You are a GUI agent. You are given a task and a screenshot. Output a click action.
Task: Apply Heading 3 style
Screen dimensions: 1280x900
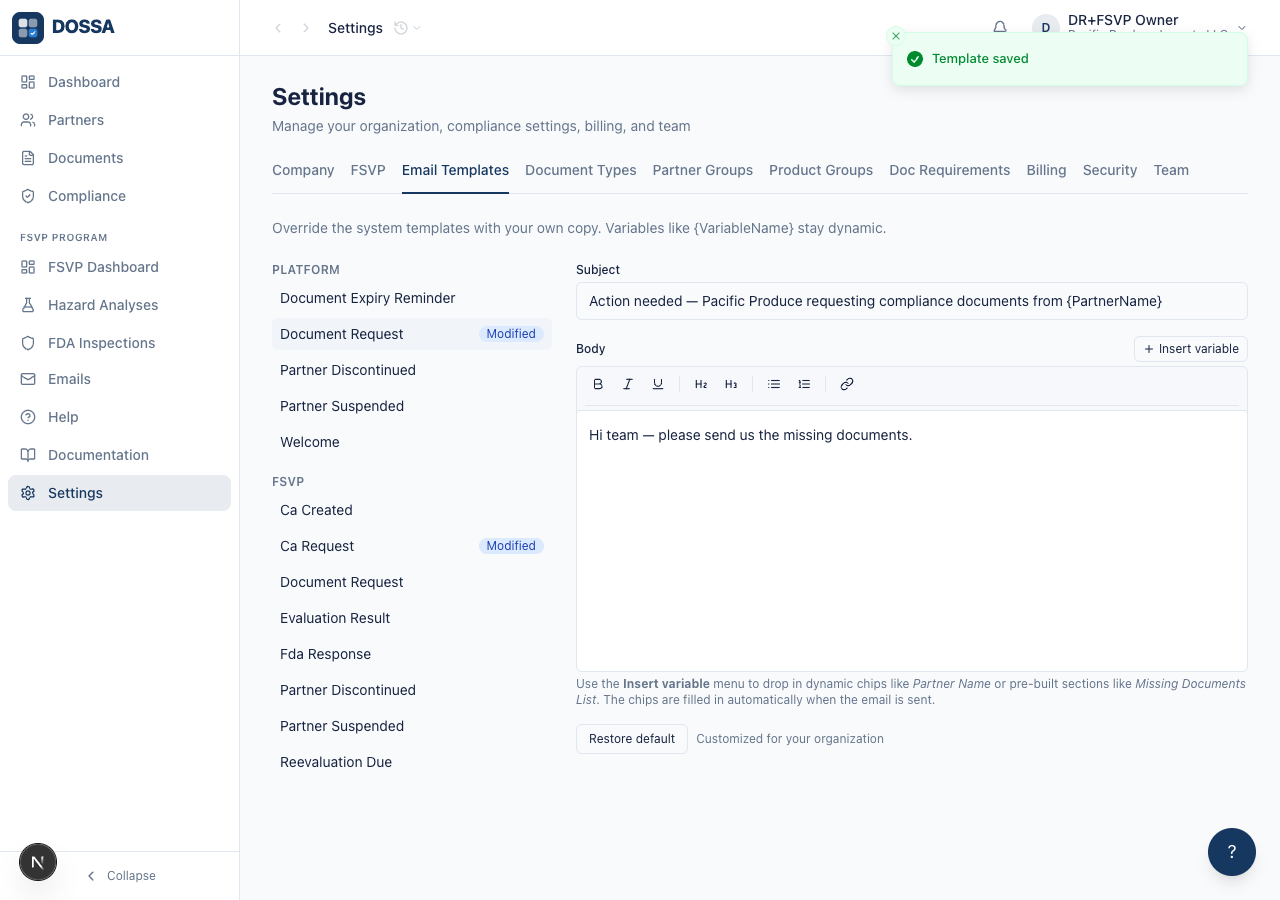point(731,384)
